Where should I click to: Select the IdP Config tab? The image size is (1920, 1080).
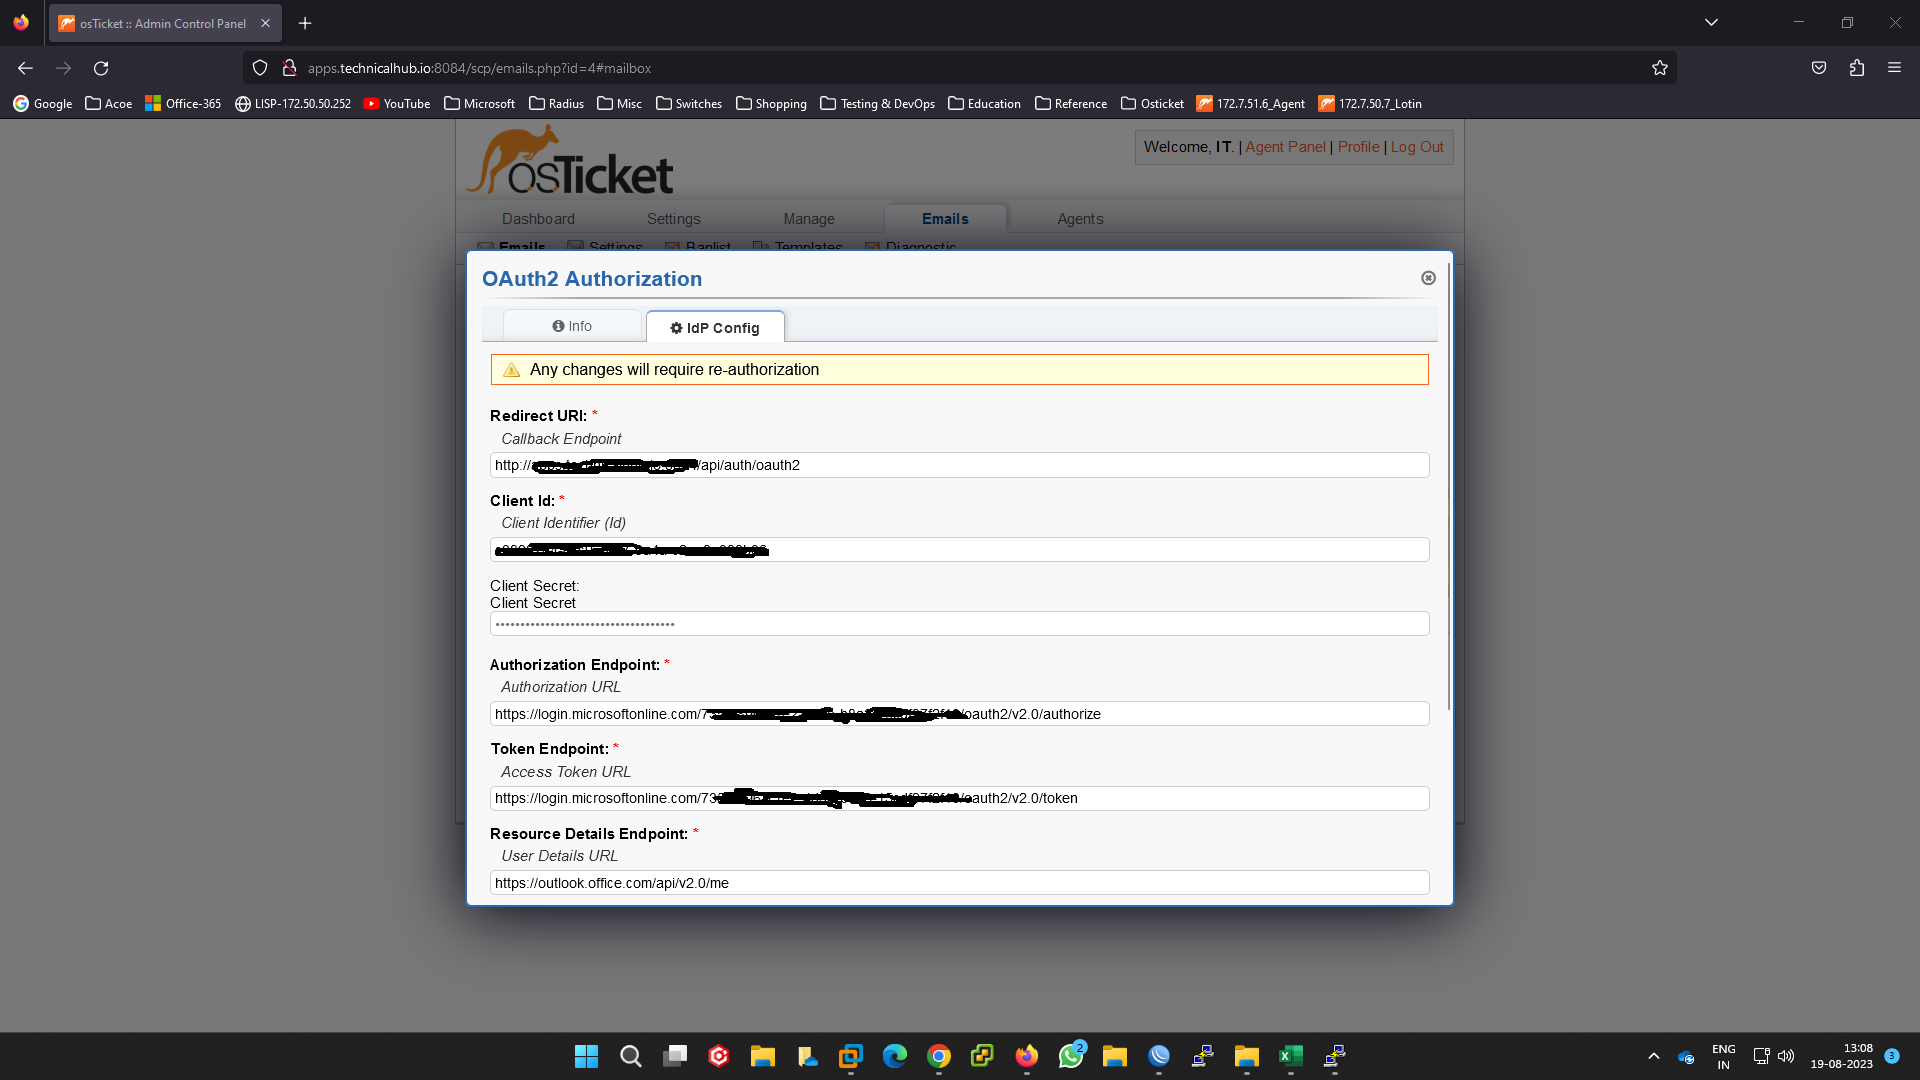pyautogui.click(x=715, y=328)
